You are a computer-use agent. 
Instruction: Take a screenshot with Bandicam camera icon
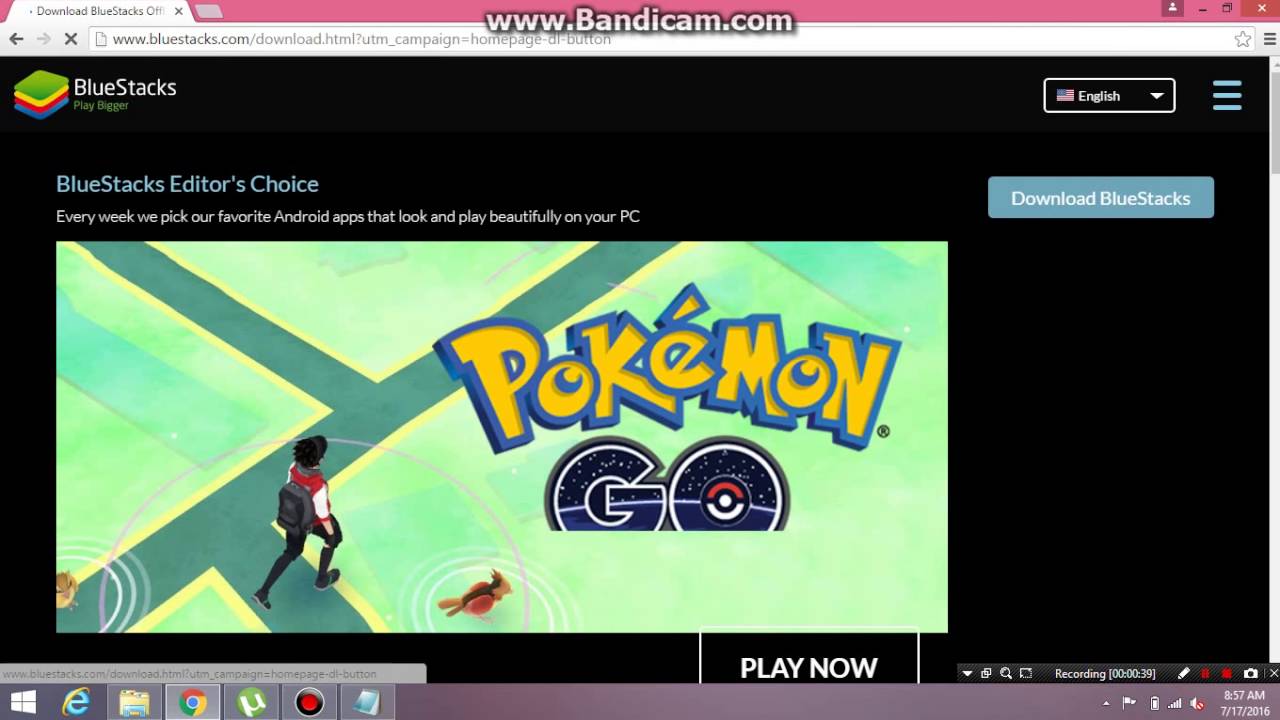1250,674
